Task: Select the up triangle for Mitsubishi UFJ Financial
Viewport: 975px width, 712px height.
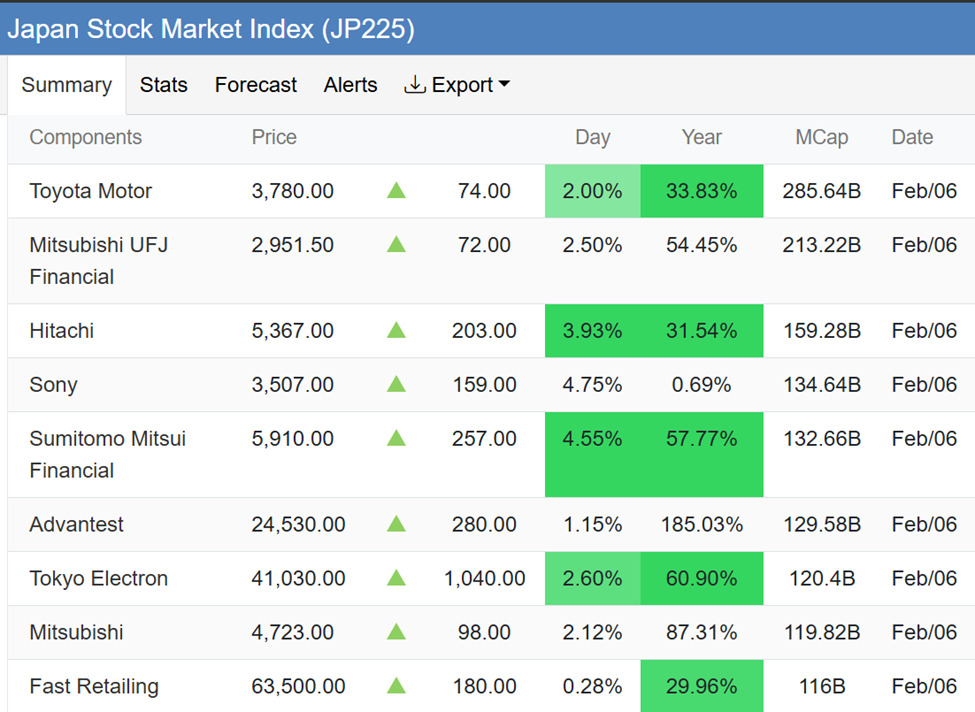Action: coord(395,245)
